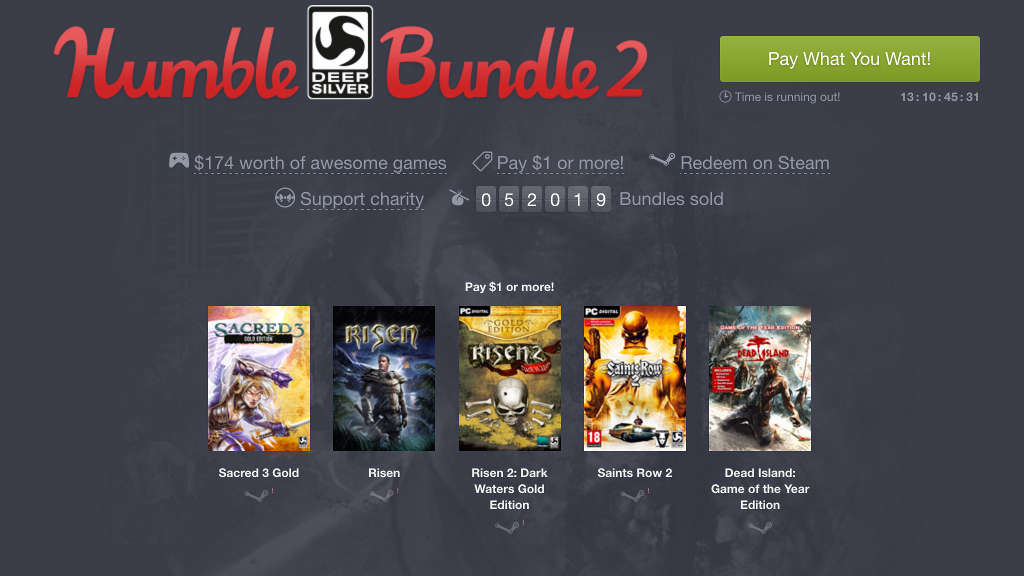Click Steam icon under Risen title
The height and width of the screenshot is (576, 1024).
[x=383, y=496]
